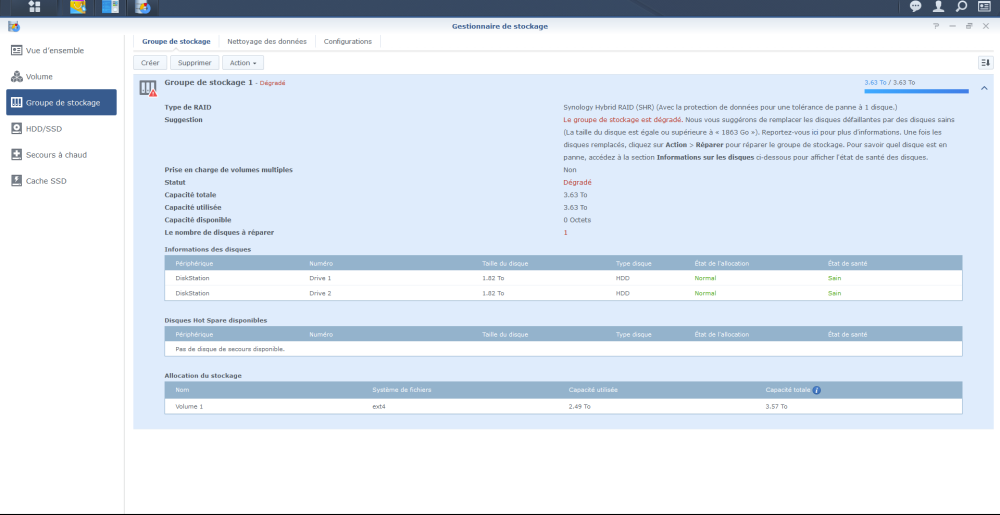Open the DSM main menu grid icon
The image size is (1000, 515).
(x=34, y=7)
